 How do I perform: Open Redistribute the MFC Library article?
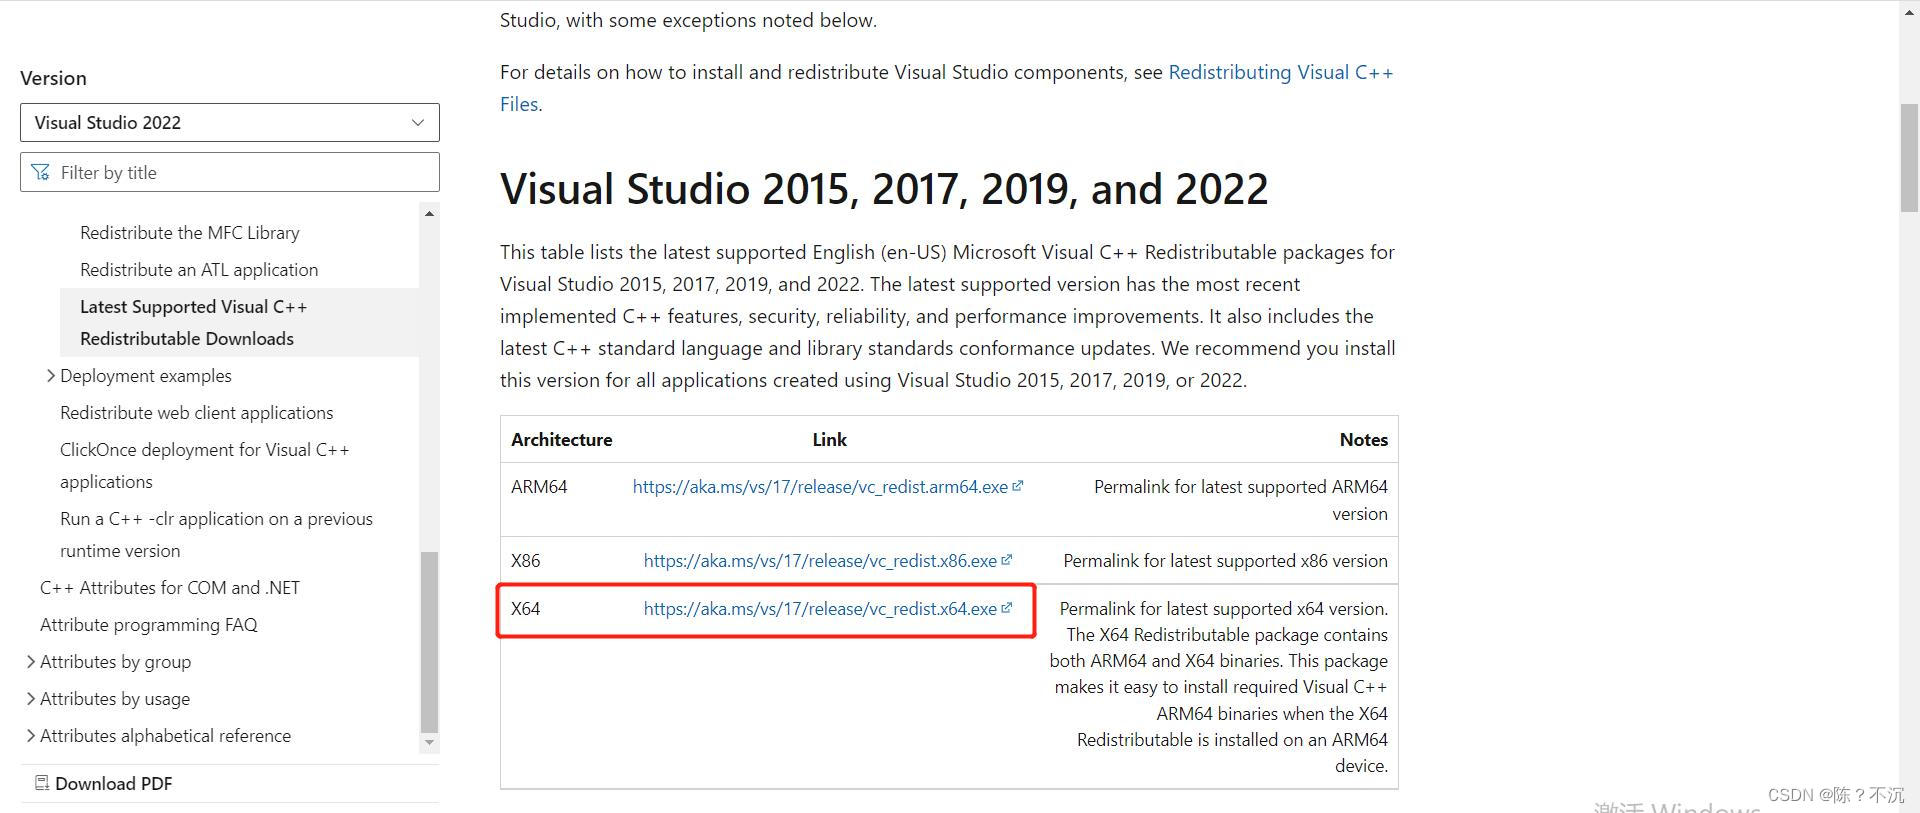click(x=190, y=232)
